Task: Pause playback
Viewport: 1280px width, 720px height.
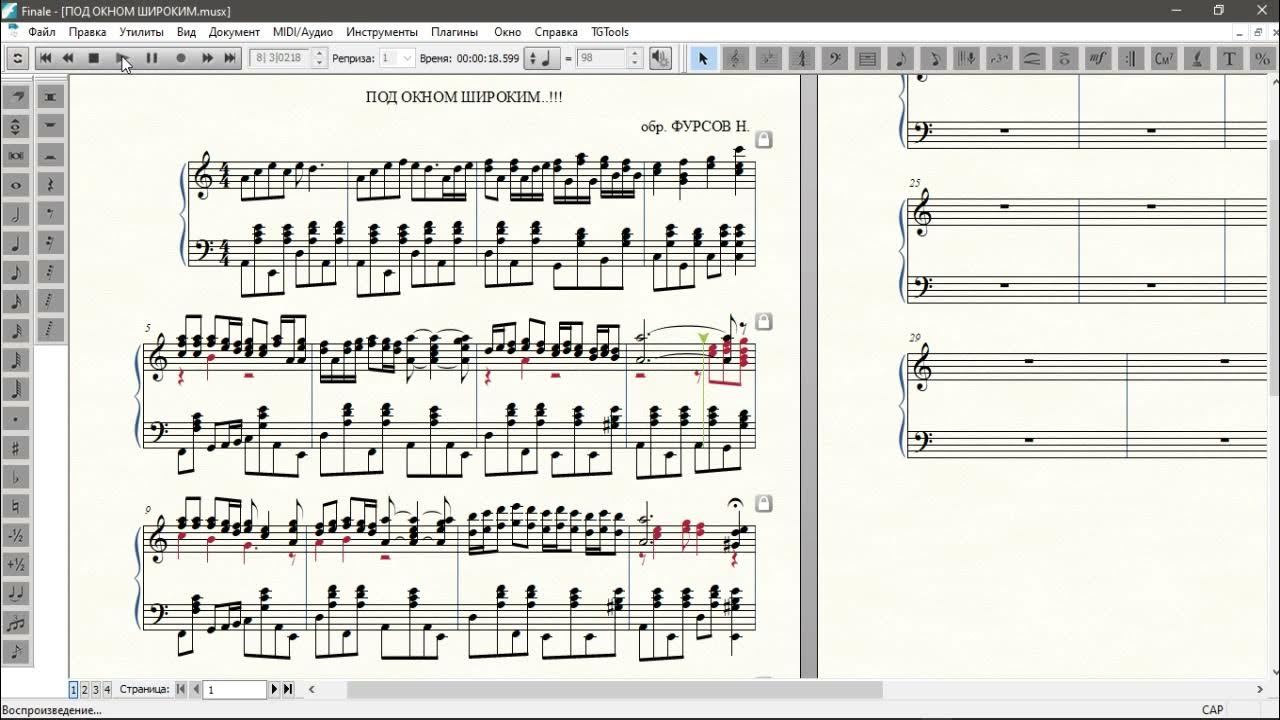Action: 152,58
